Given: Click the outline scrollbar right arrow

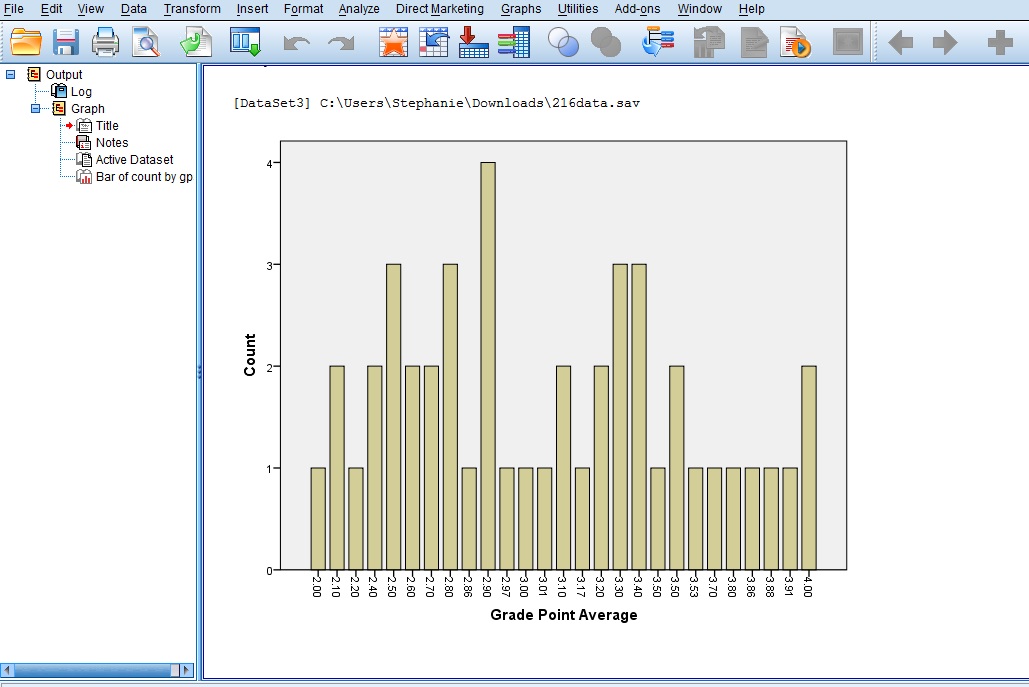Looking at the screenshot, I should click(x=187, y=670).
